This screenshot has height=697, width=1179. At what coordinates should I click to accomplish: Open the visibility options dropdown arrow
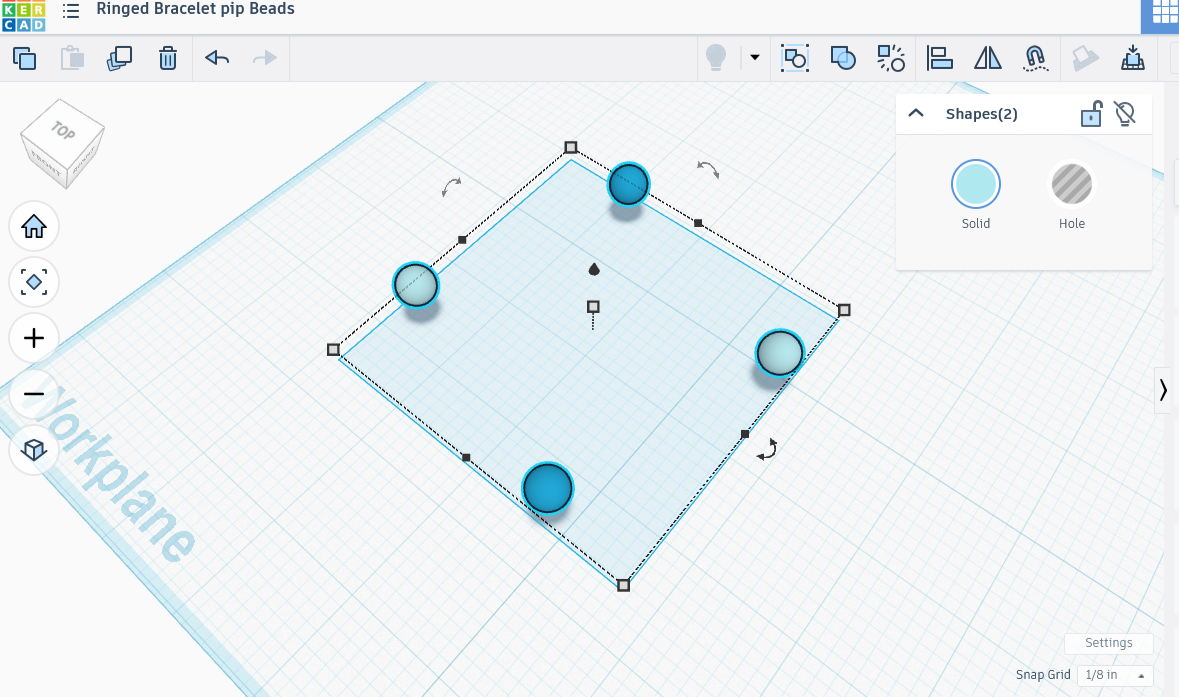tap(754, 57)
